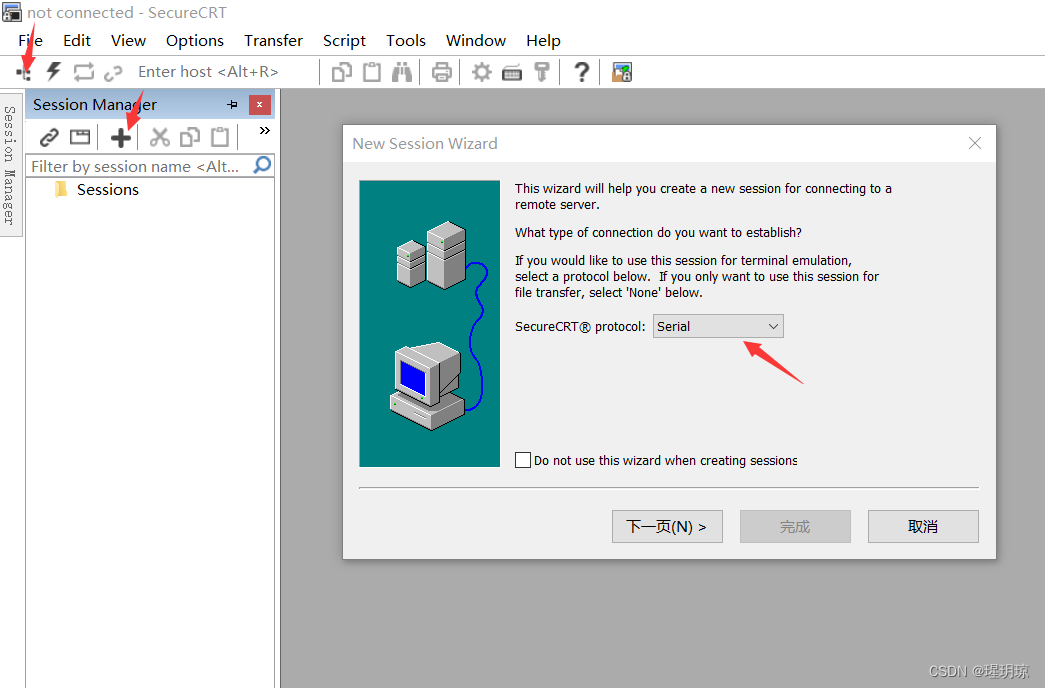
Task: Click the Disconnect chain icon in main toolbar
Action: point(113,72)
